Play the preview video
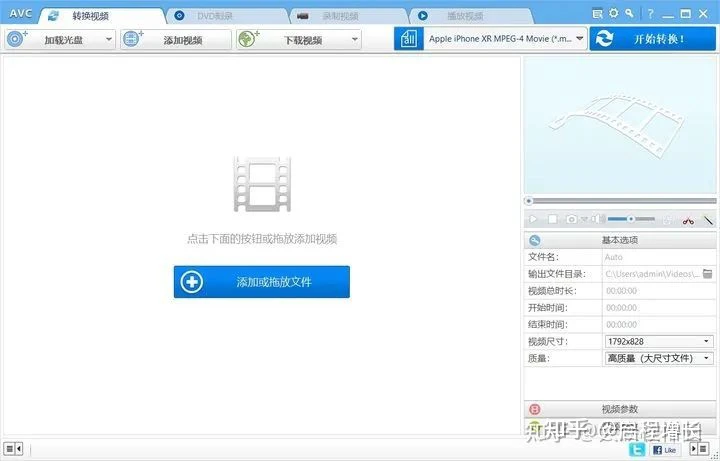The image size is (720, 461). click(x=533, y=219)
